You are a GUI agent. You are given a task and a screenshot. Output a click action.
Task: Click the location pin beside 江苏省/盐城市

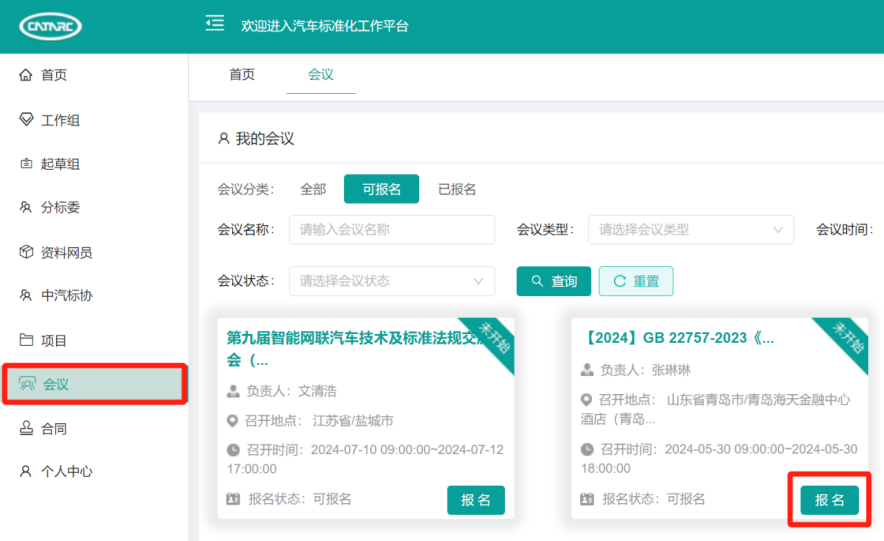click(232, 420)
